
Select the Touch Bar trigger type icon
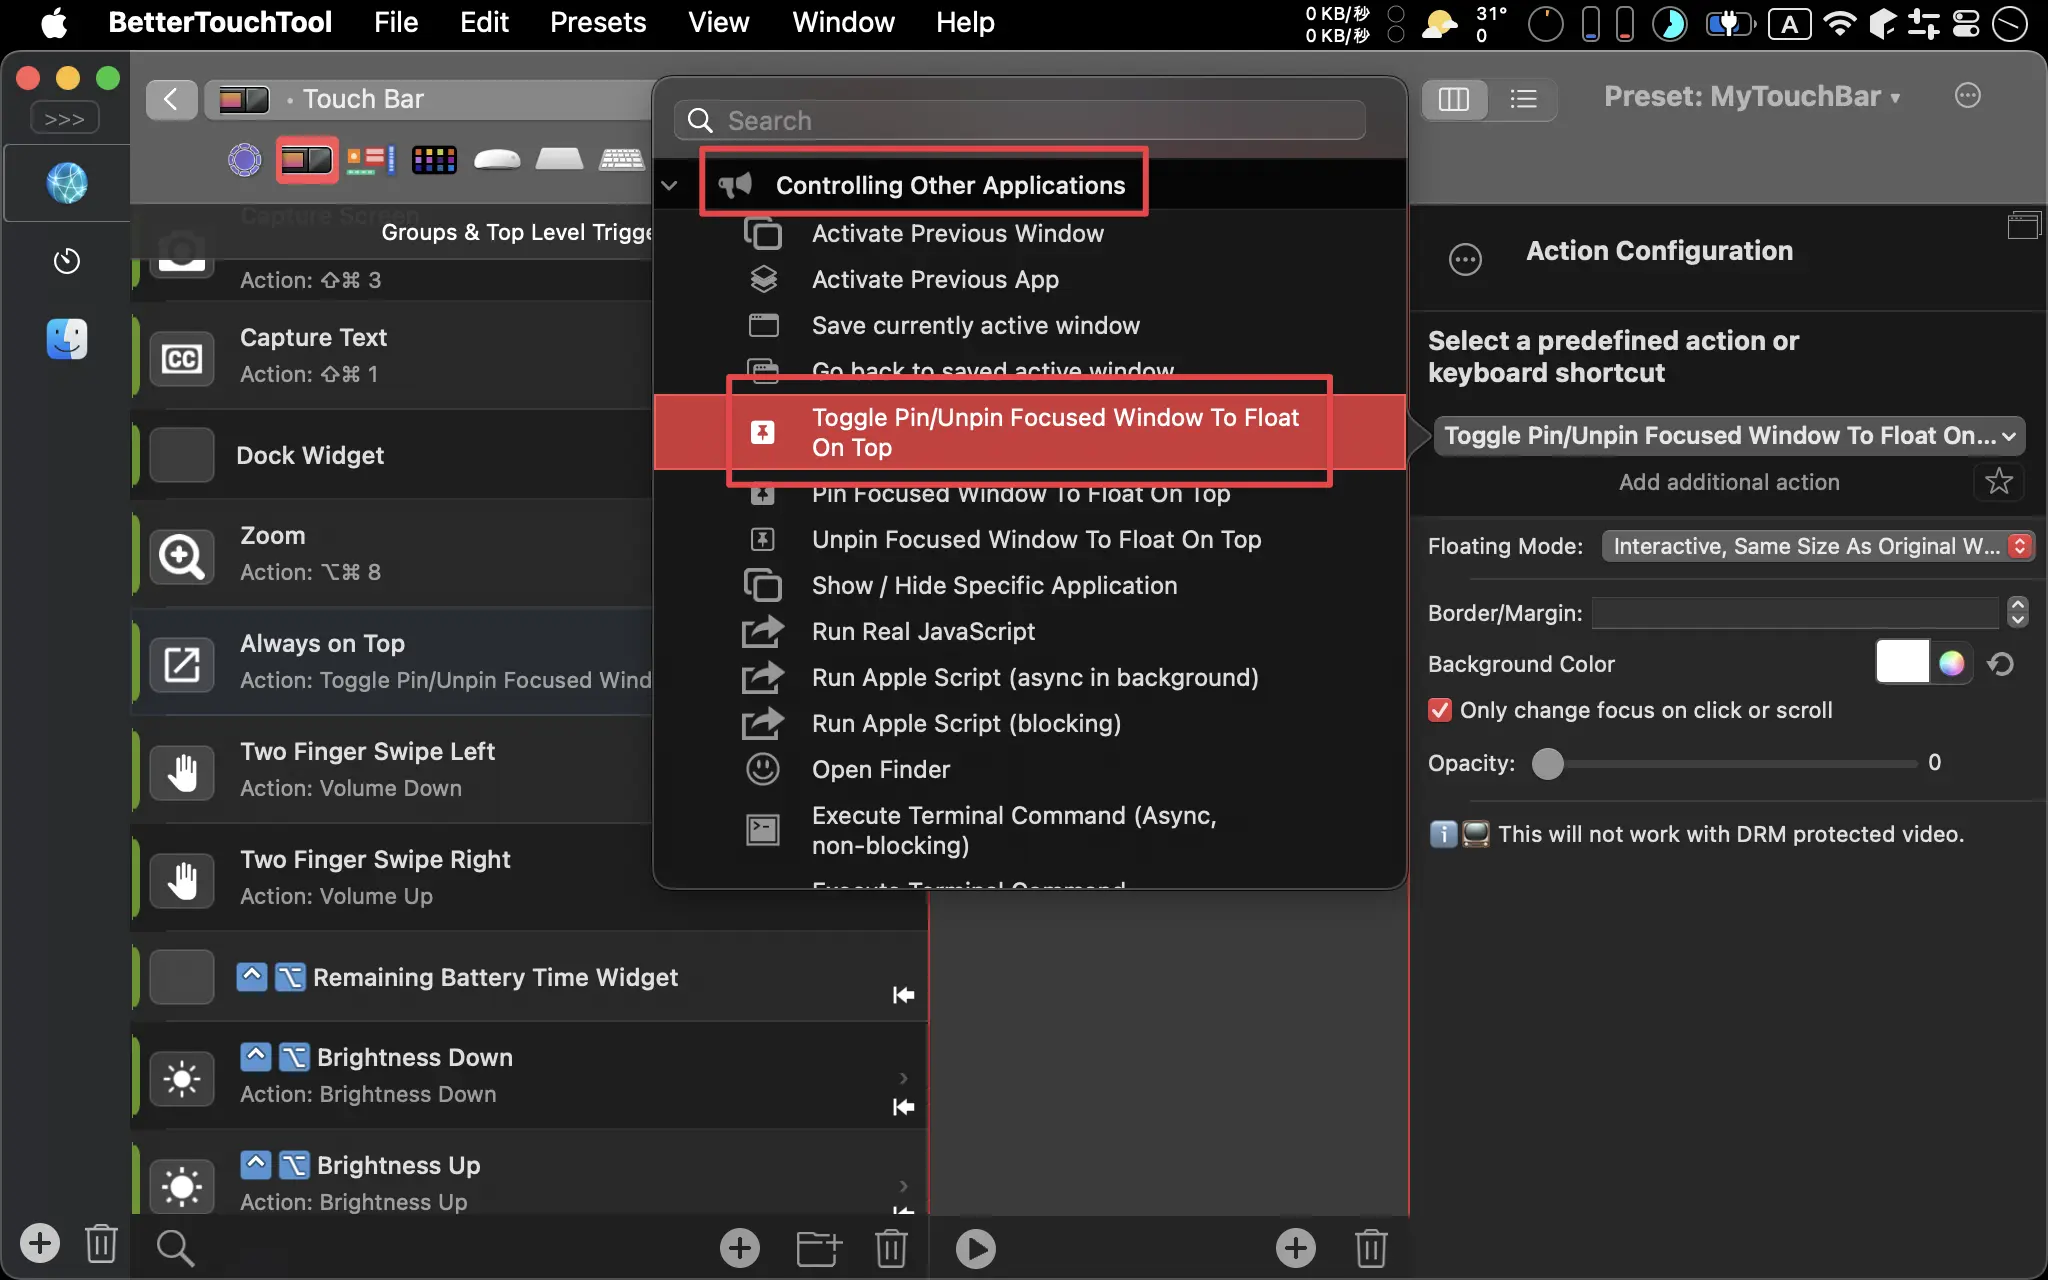point(306,159)
